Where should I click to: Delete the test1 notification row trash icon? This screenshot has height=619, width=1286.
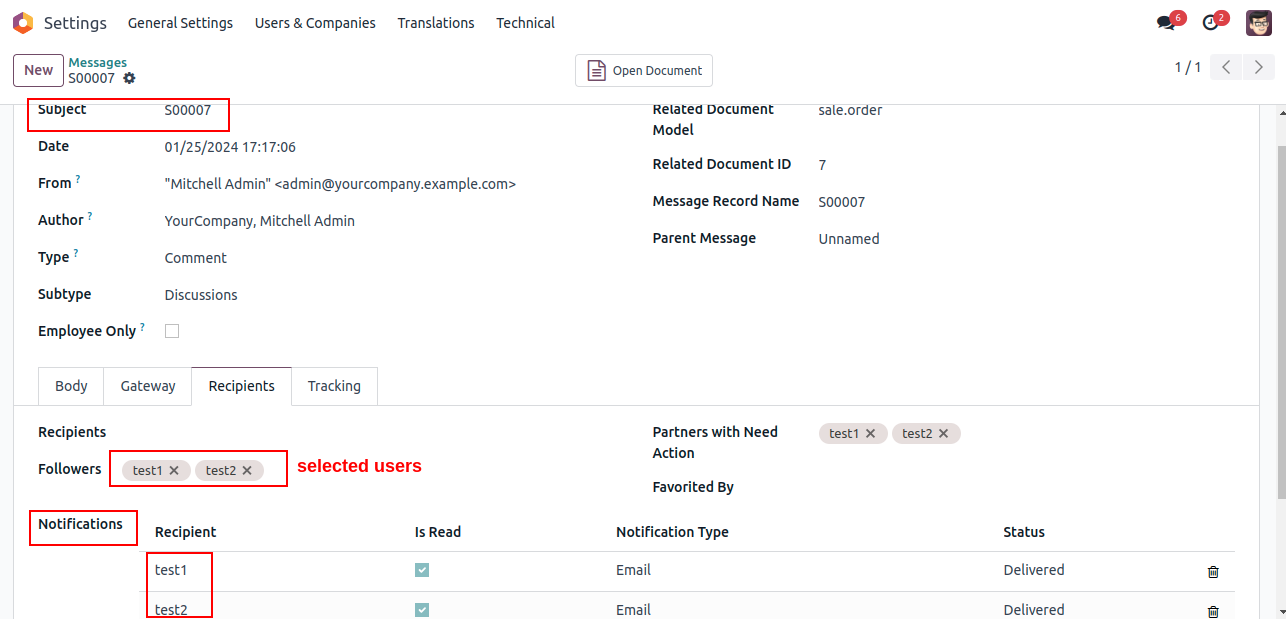(x=1213, y=572)
